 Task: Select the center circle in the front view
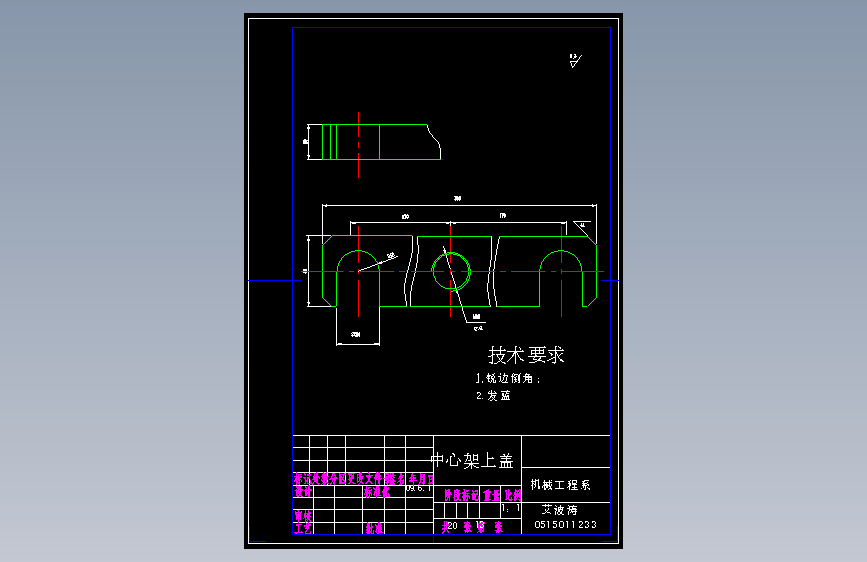451,271
